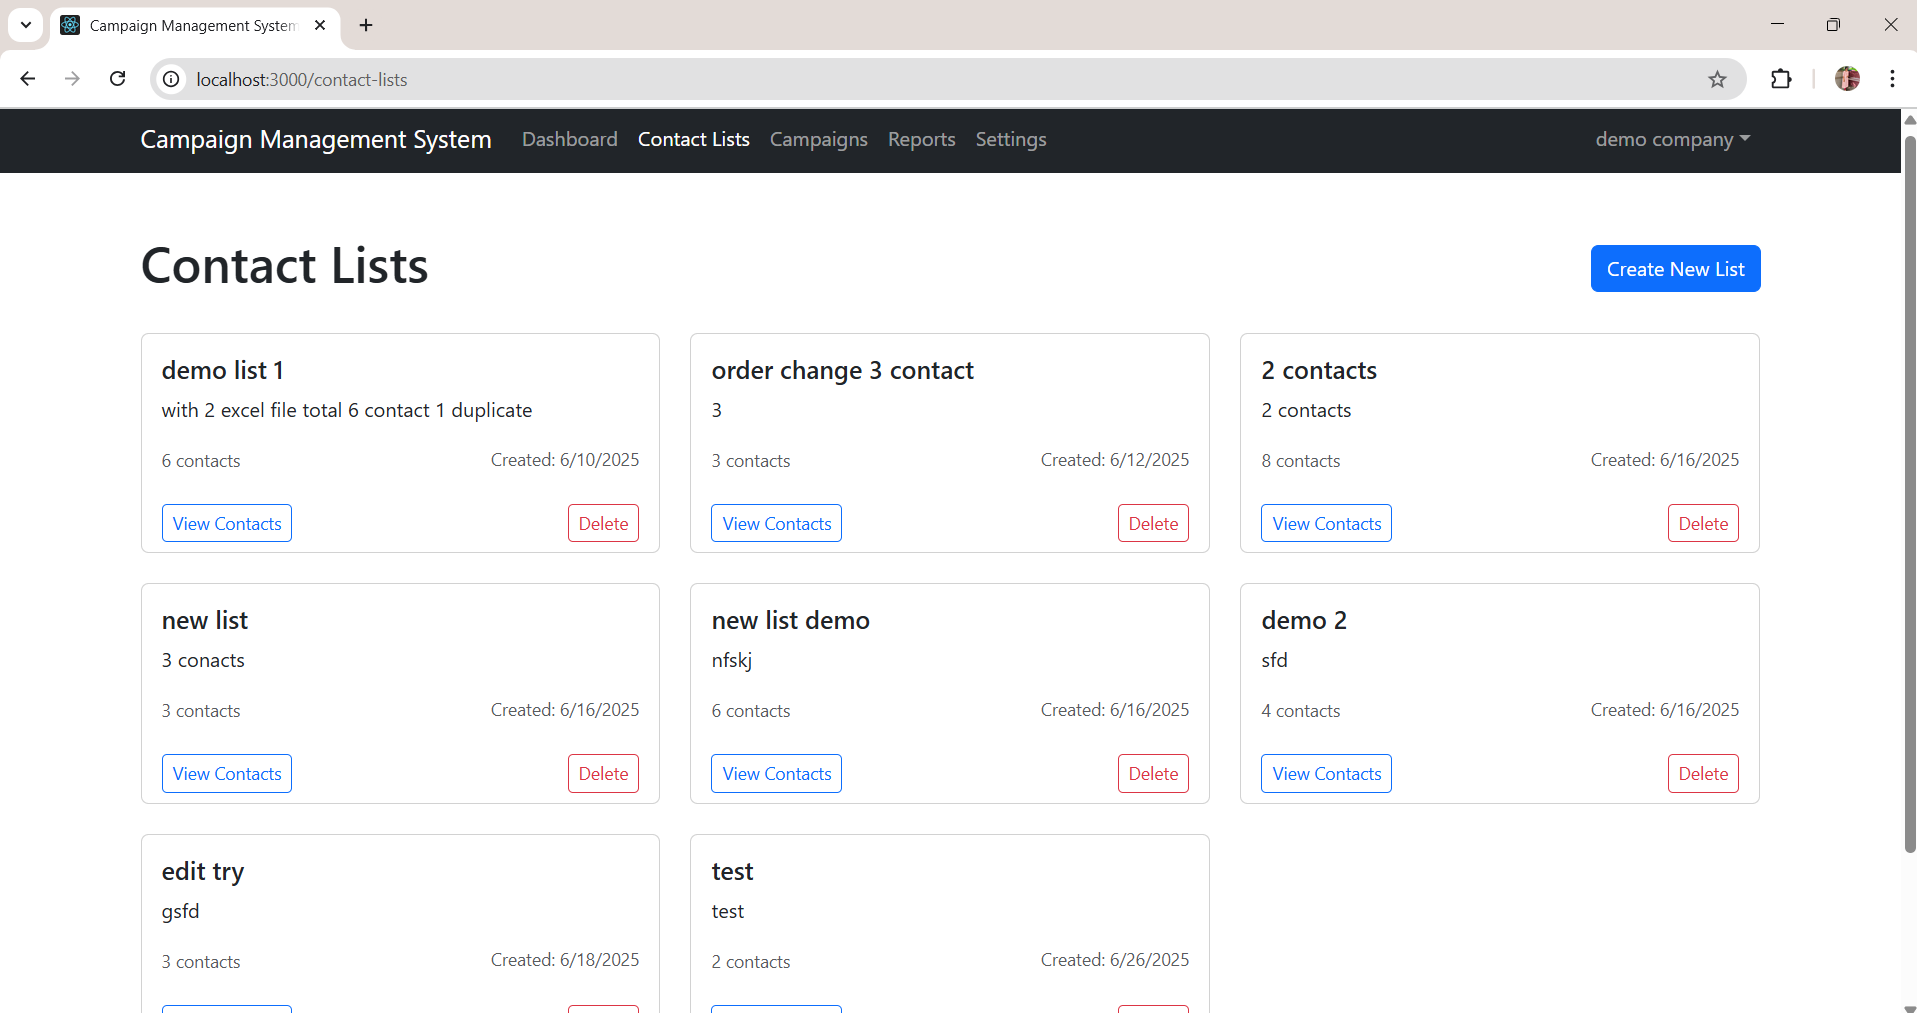
Task: Open Chrome's three-dot menu
Action: [1892, 79]
